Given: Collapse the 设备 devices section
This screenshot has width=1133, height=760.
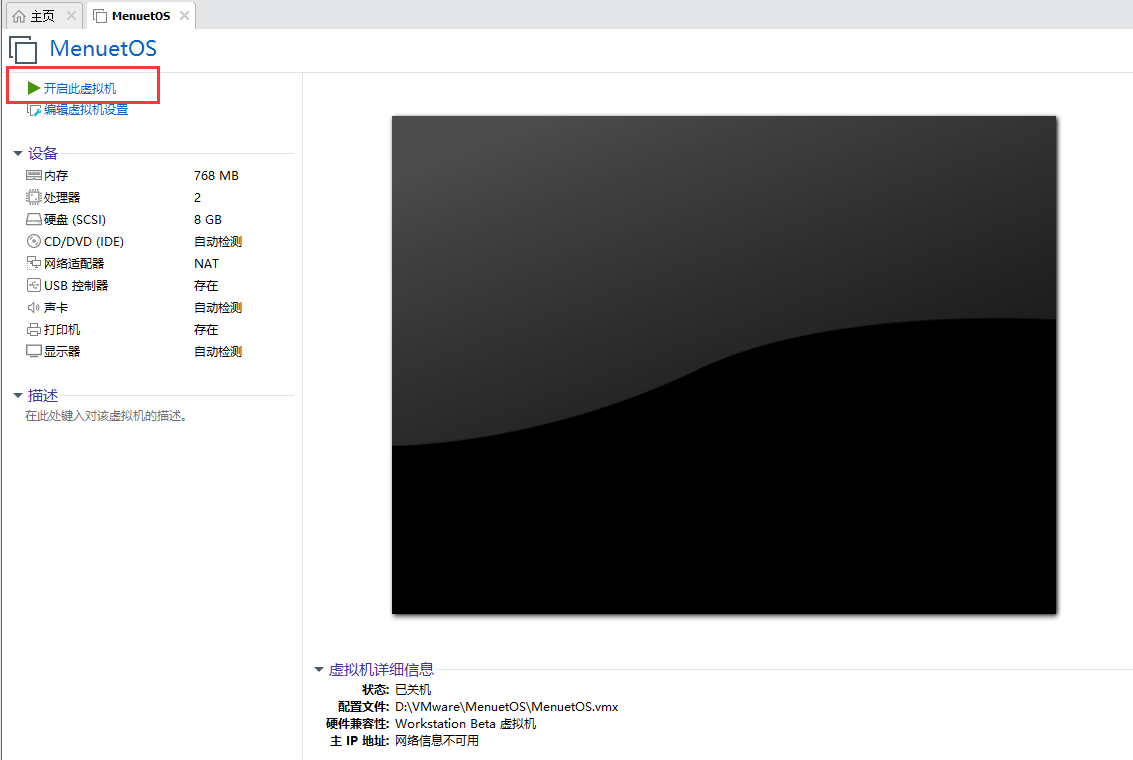Looking at the screenshot, I should pyautogui.click(x=18, y=154).
